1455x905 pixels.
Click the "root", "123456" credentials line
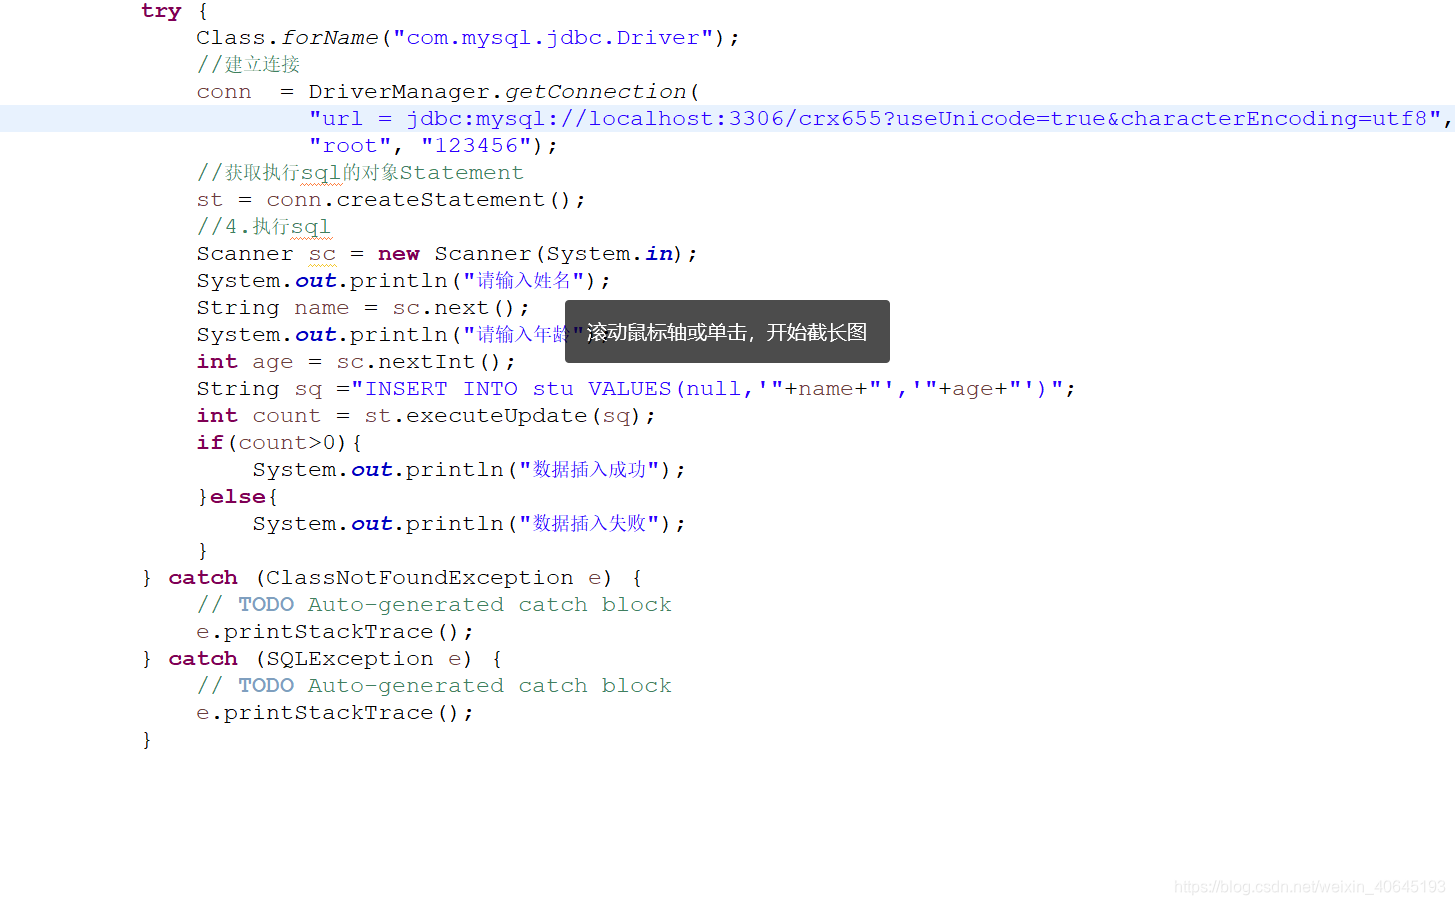click(433, 146)
